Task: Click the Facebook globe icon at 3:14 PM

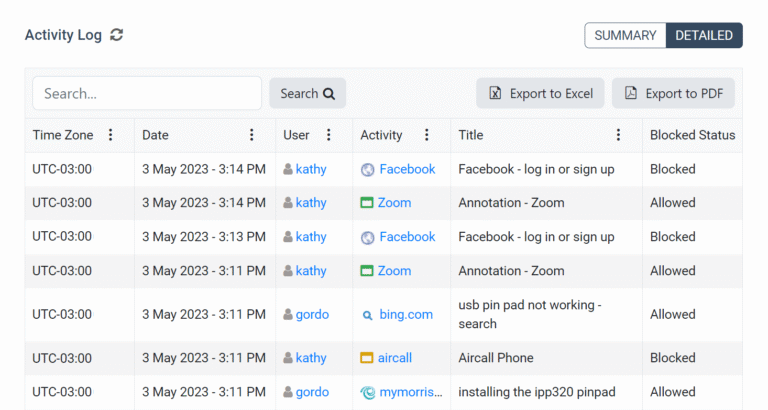Action: (367, 169)
